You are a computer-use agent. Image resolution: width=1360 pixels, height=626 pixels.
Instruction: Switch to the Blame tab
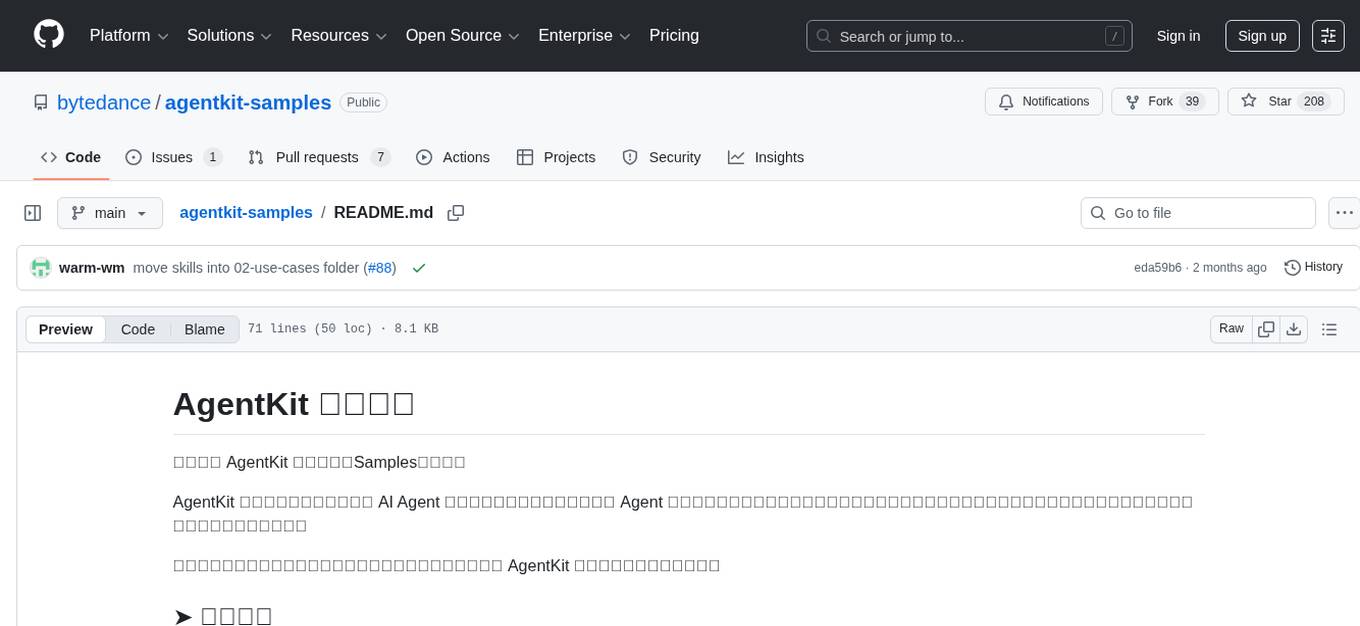[x=204, y=329]
